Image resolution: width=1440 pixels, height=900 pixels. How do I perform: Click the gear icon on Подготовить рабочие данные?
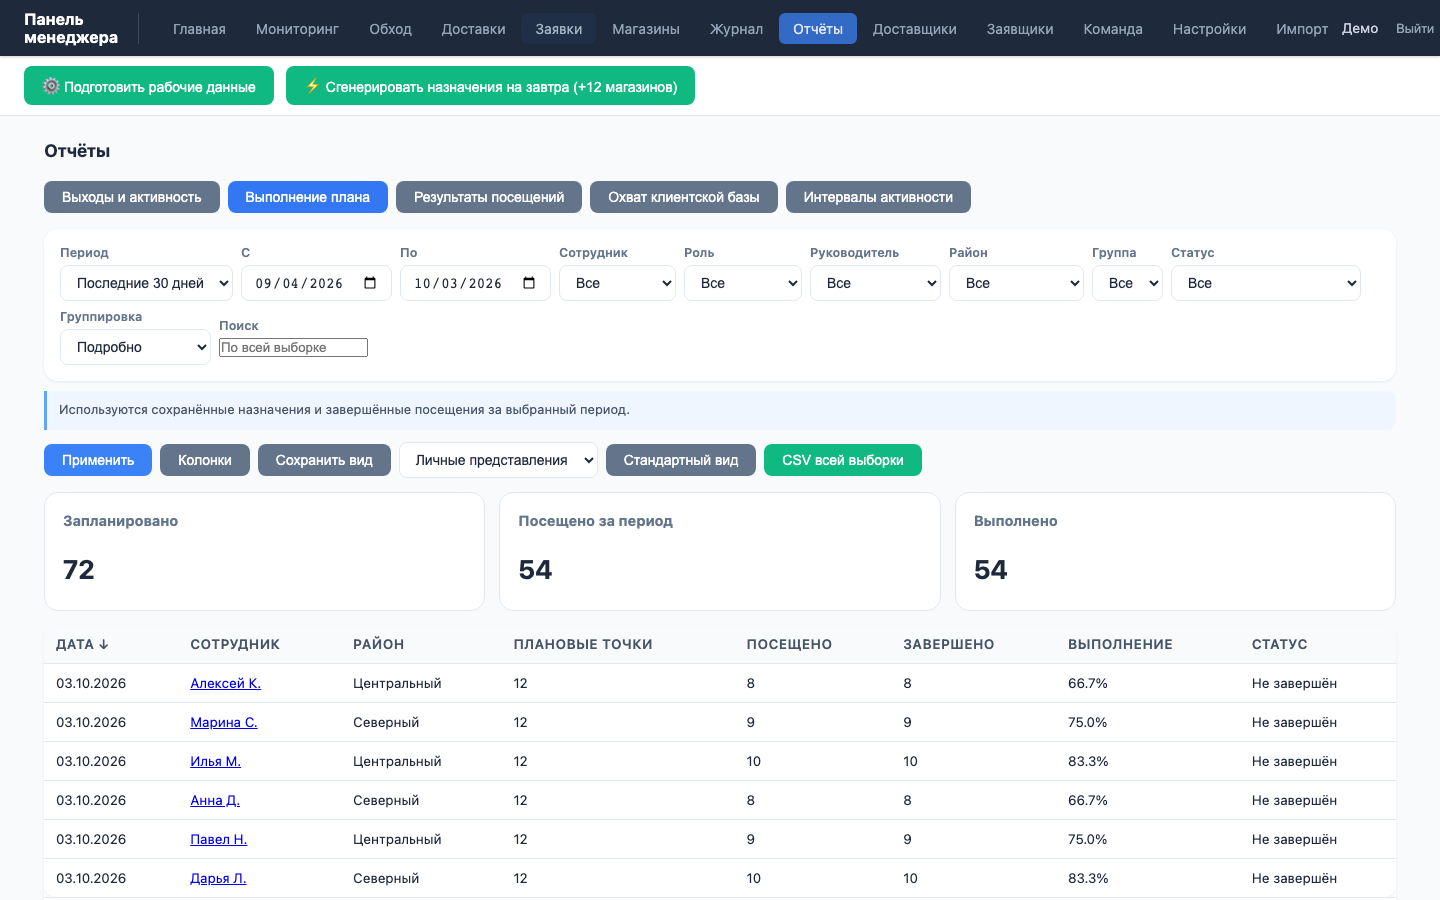point(51,86)
